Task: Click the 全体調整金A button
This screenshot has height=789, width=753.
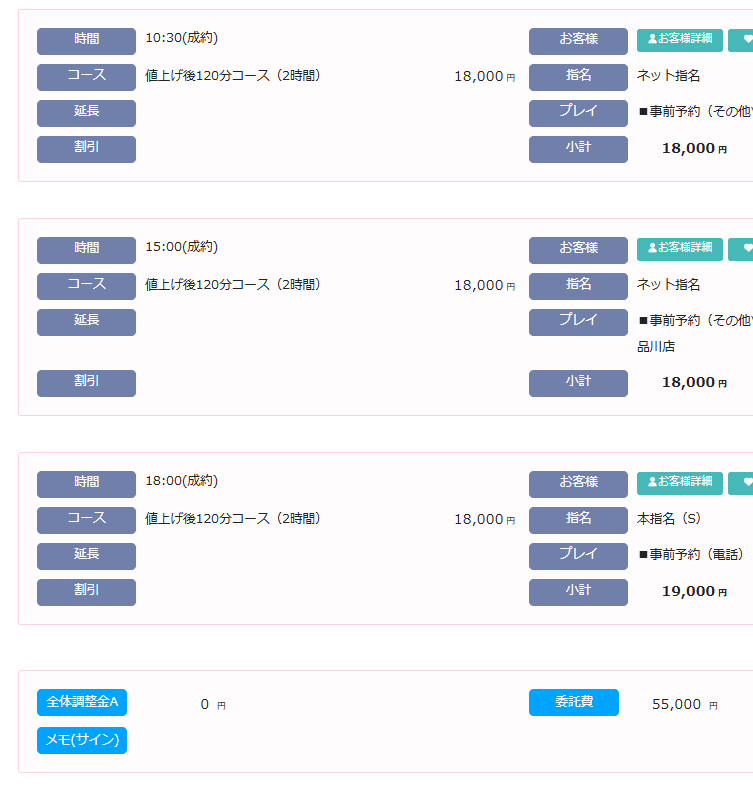Action: [82, 703]
